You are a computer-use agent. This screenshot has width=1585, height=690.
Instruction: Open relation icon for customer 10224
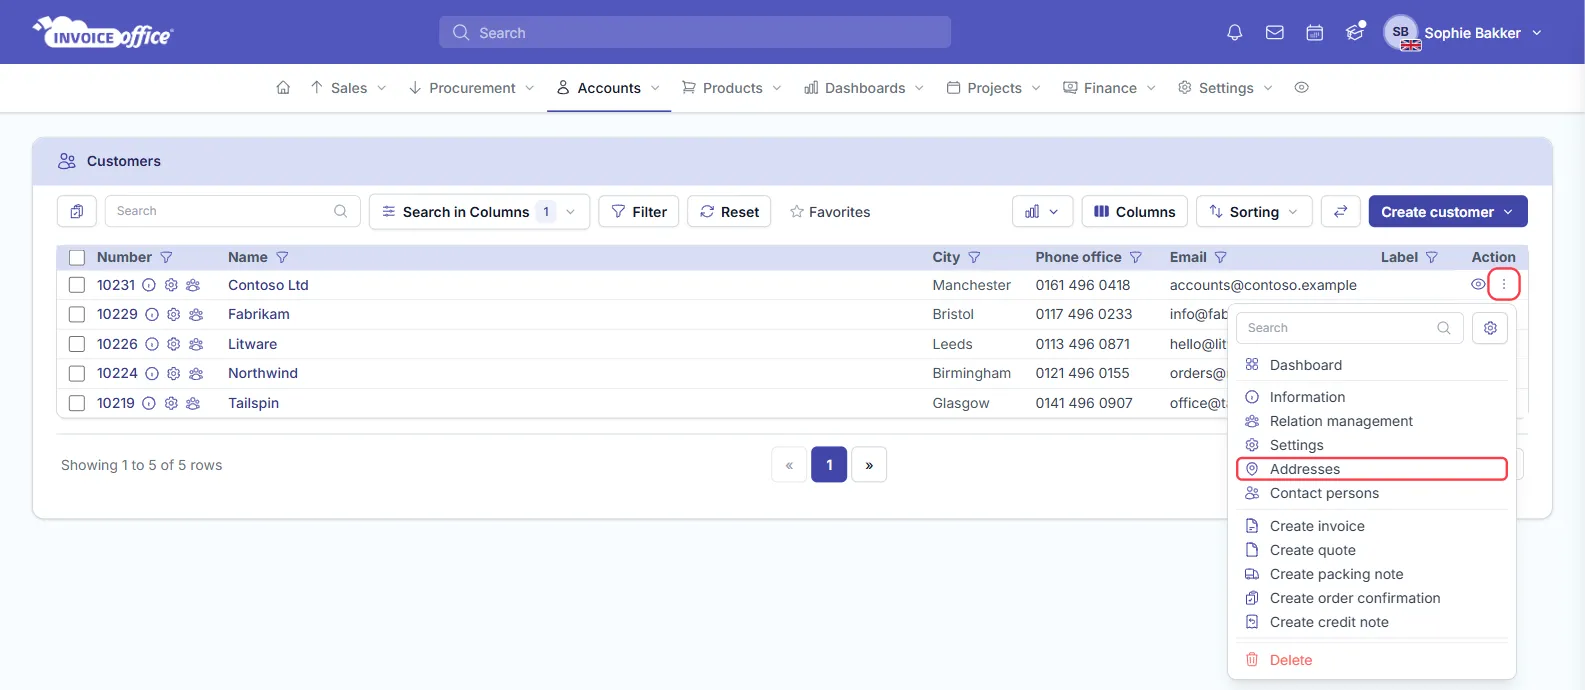pyautogui.click(x=196, y=373)
